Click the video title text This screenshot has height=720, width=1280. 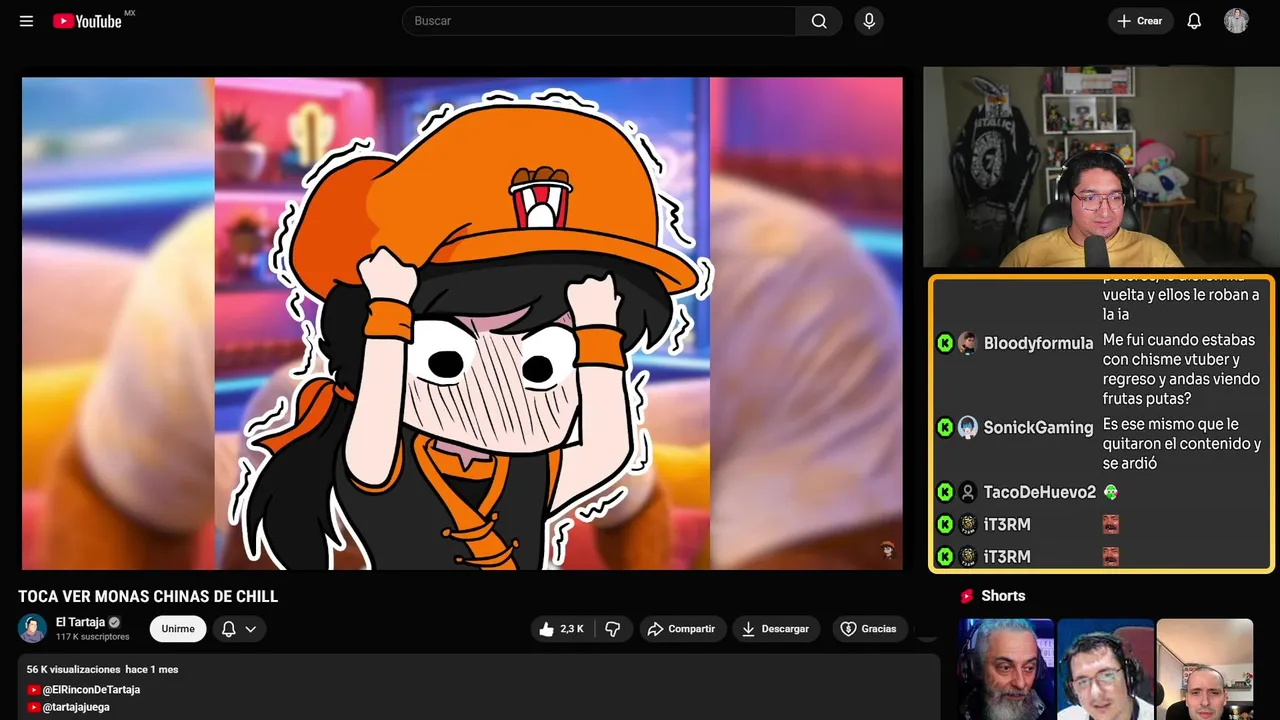pyautogui.click(x=148, y=597)
